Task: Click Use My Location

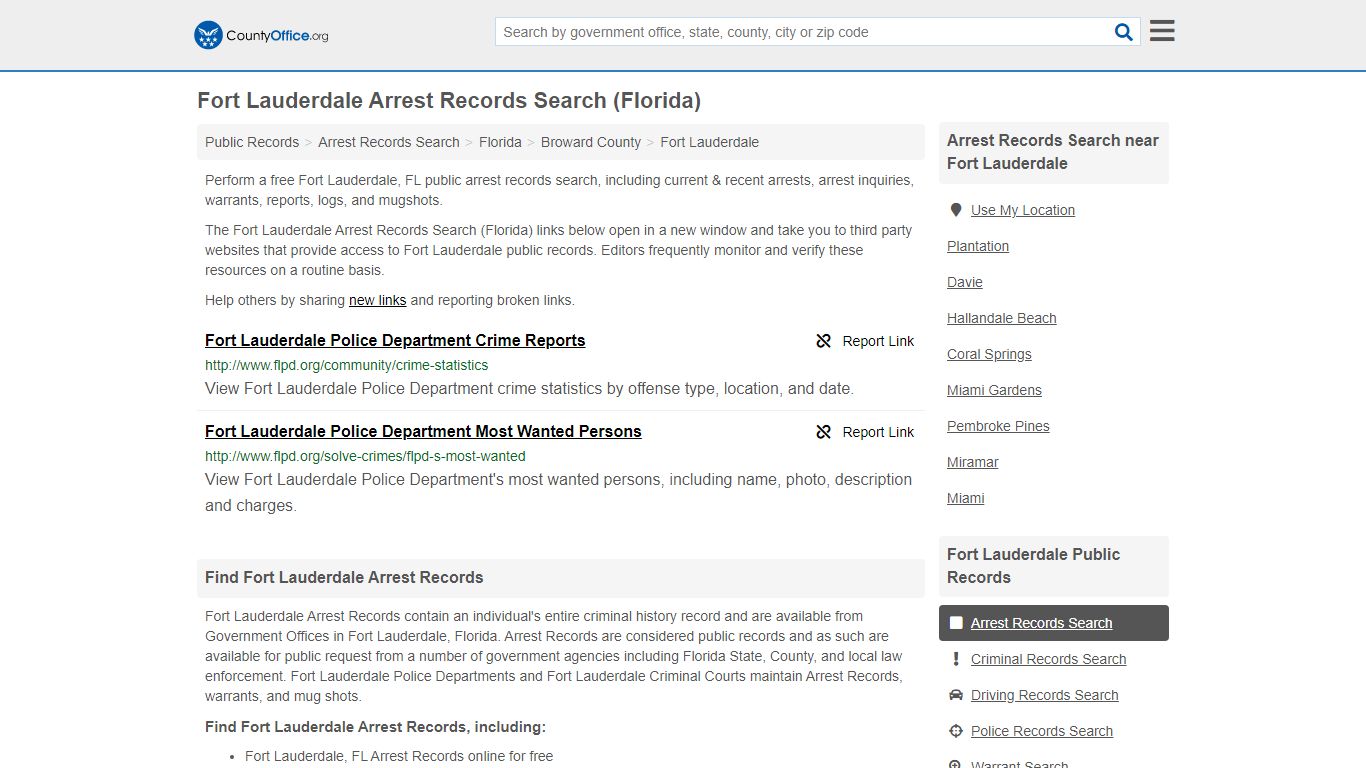Action: 1023,210
